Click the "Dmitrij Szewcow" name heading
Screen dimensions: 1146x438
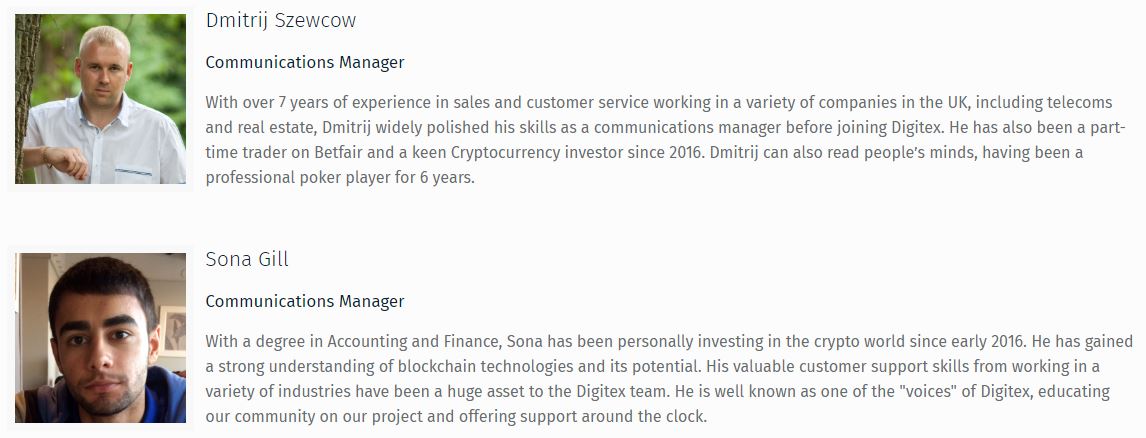coord(280,20)
